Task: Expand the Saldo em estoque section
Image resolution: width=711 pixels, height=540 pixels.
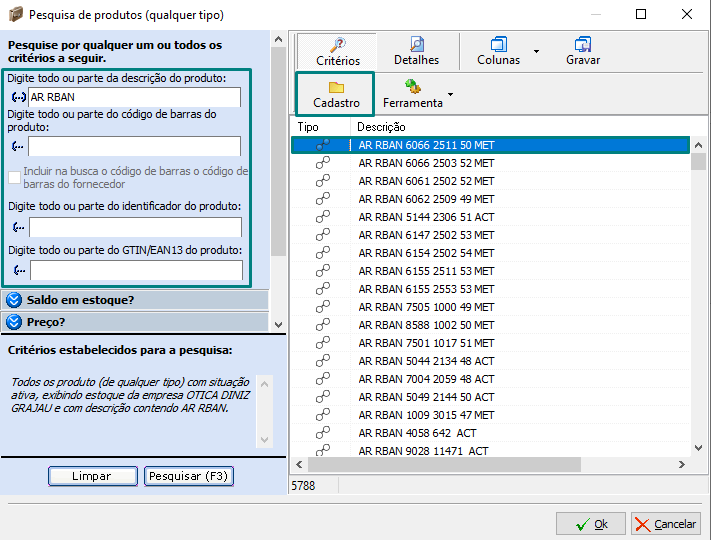Action: click(135, 300)
